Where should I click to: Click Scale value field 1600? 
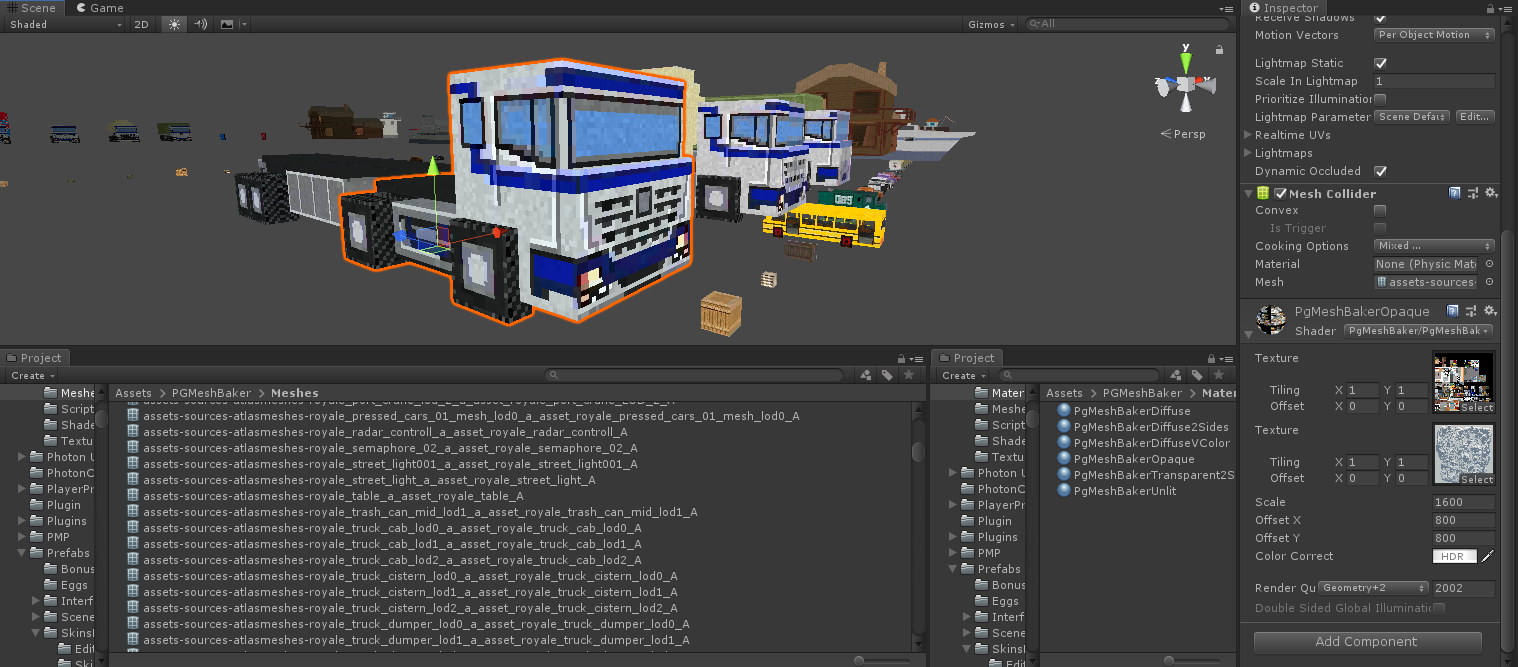pos(1463,502)
